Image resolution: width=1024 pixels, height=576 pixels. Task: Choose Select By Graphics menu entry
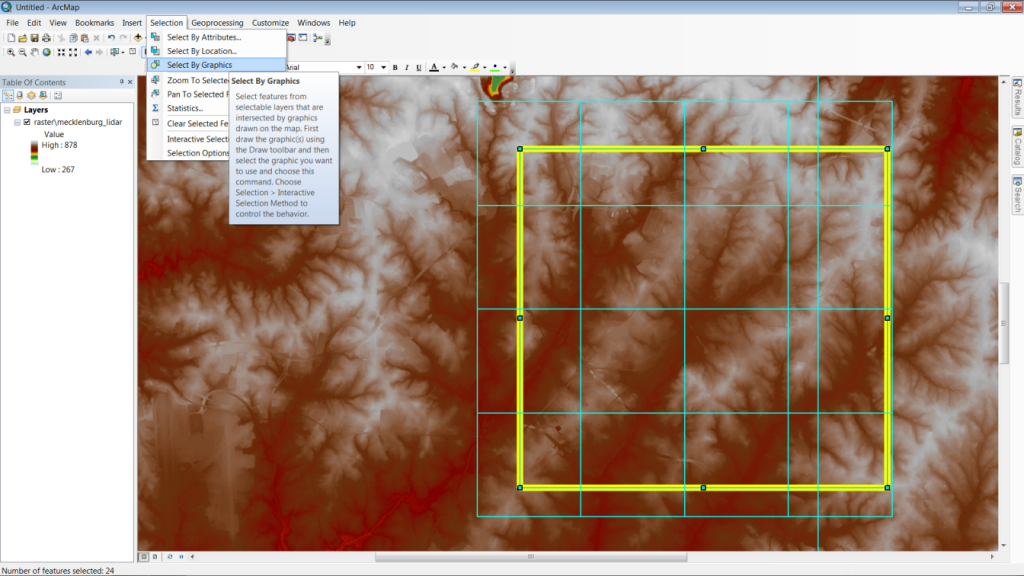pyautogui.click(x=216, y=65)
